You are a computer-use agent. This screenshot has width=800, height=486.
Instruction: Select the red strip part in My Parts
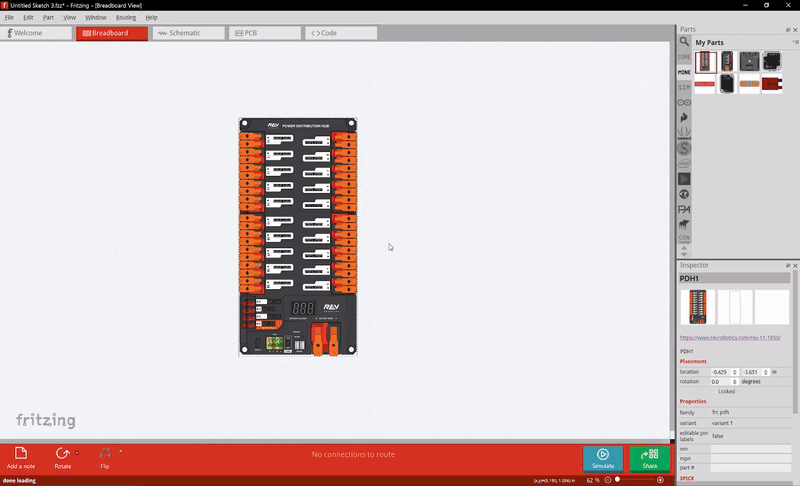[705, 84]
